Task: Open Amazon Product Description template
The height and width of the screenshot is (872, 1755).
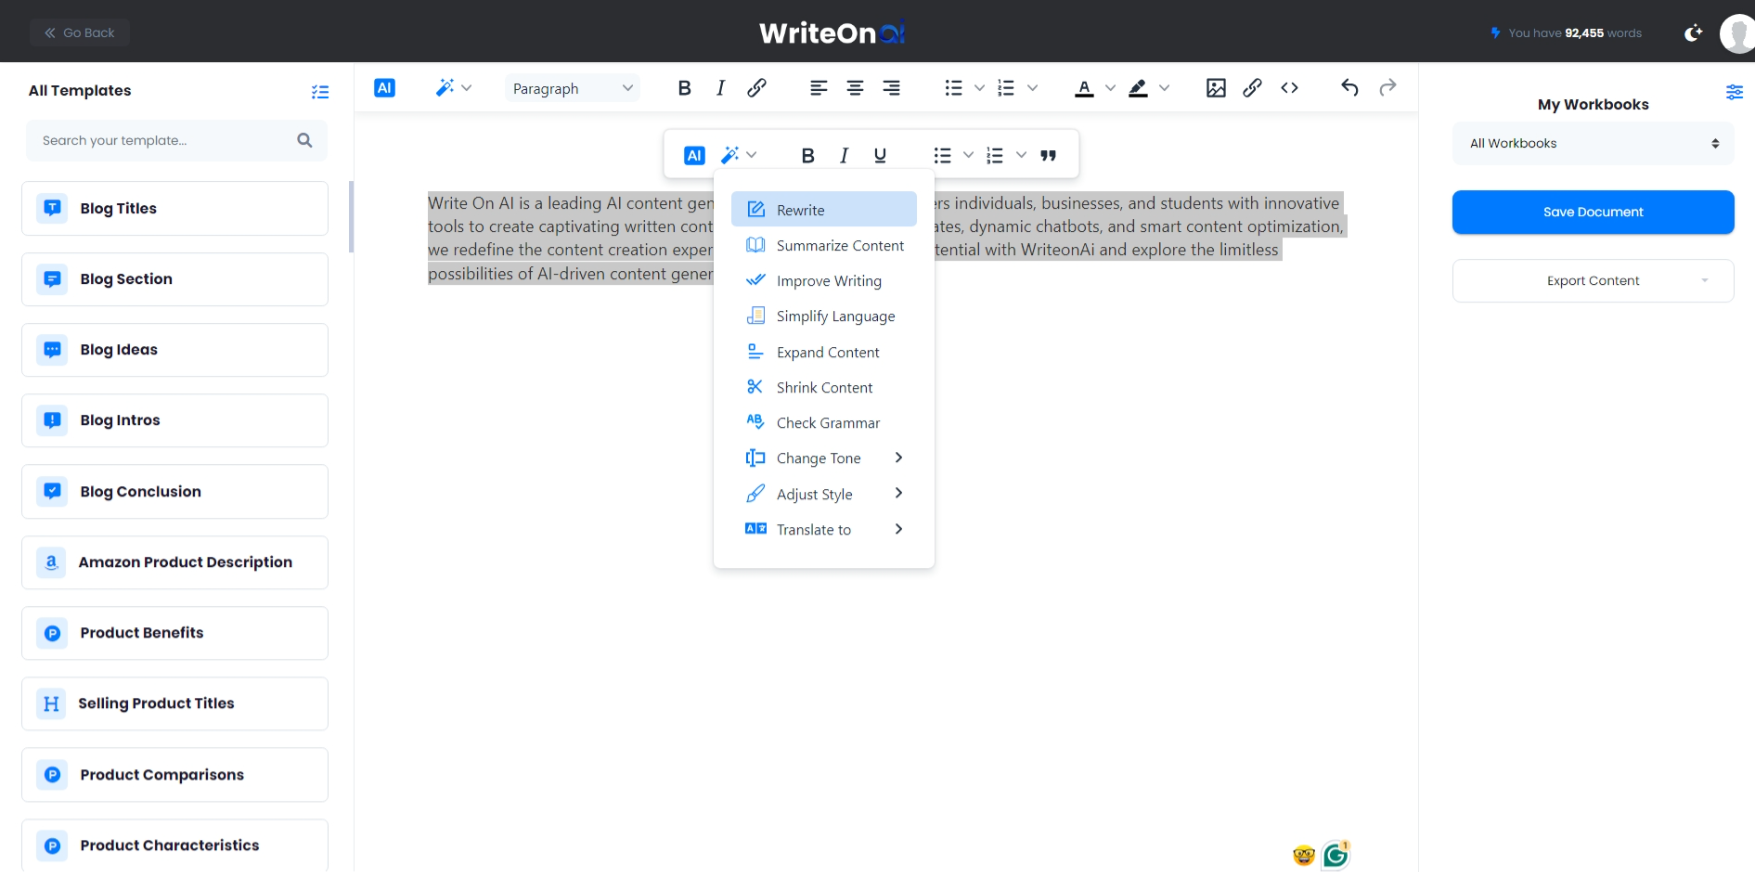Action: click(175, 562)
